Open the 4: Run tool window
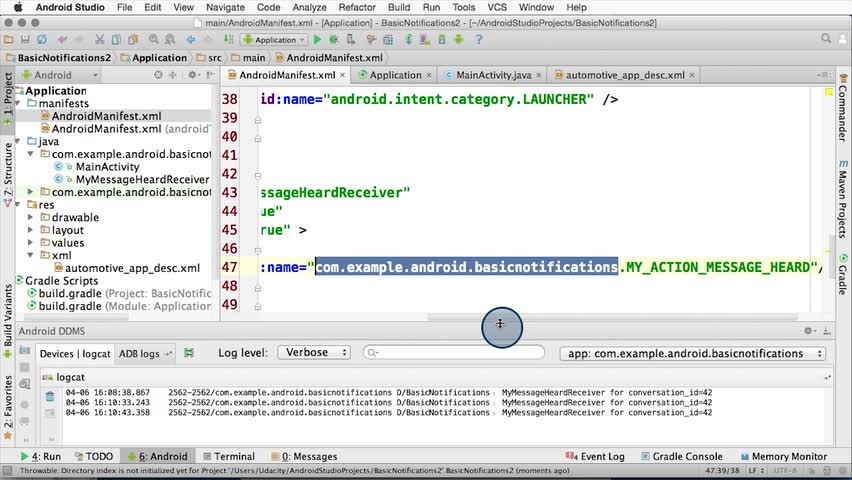This screenshot has height=480, width=852. pos(41,457)
